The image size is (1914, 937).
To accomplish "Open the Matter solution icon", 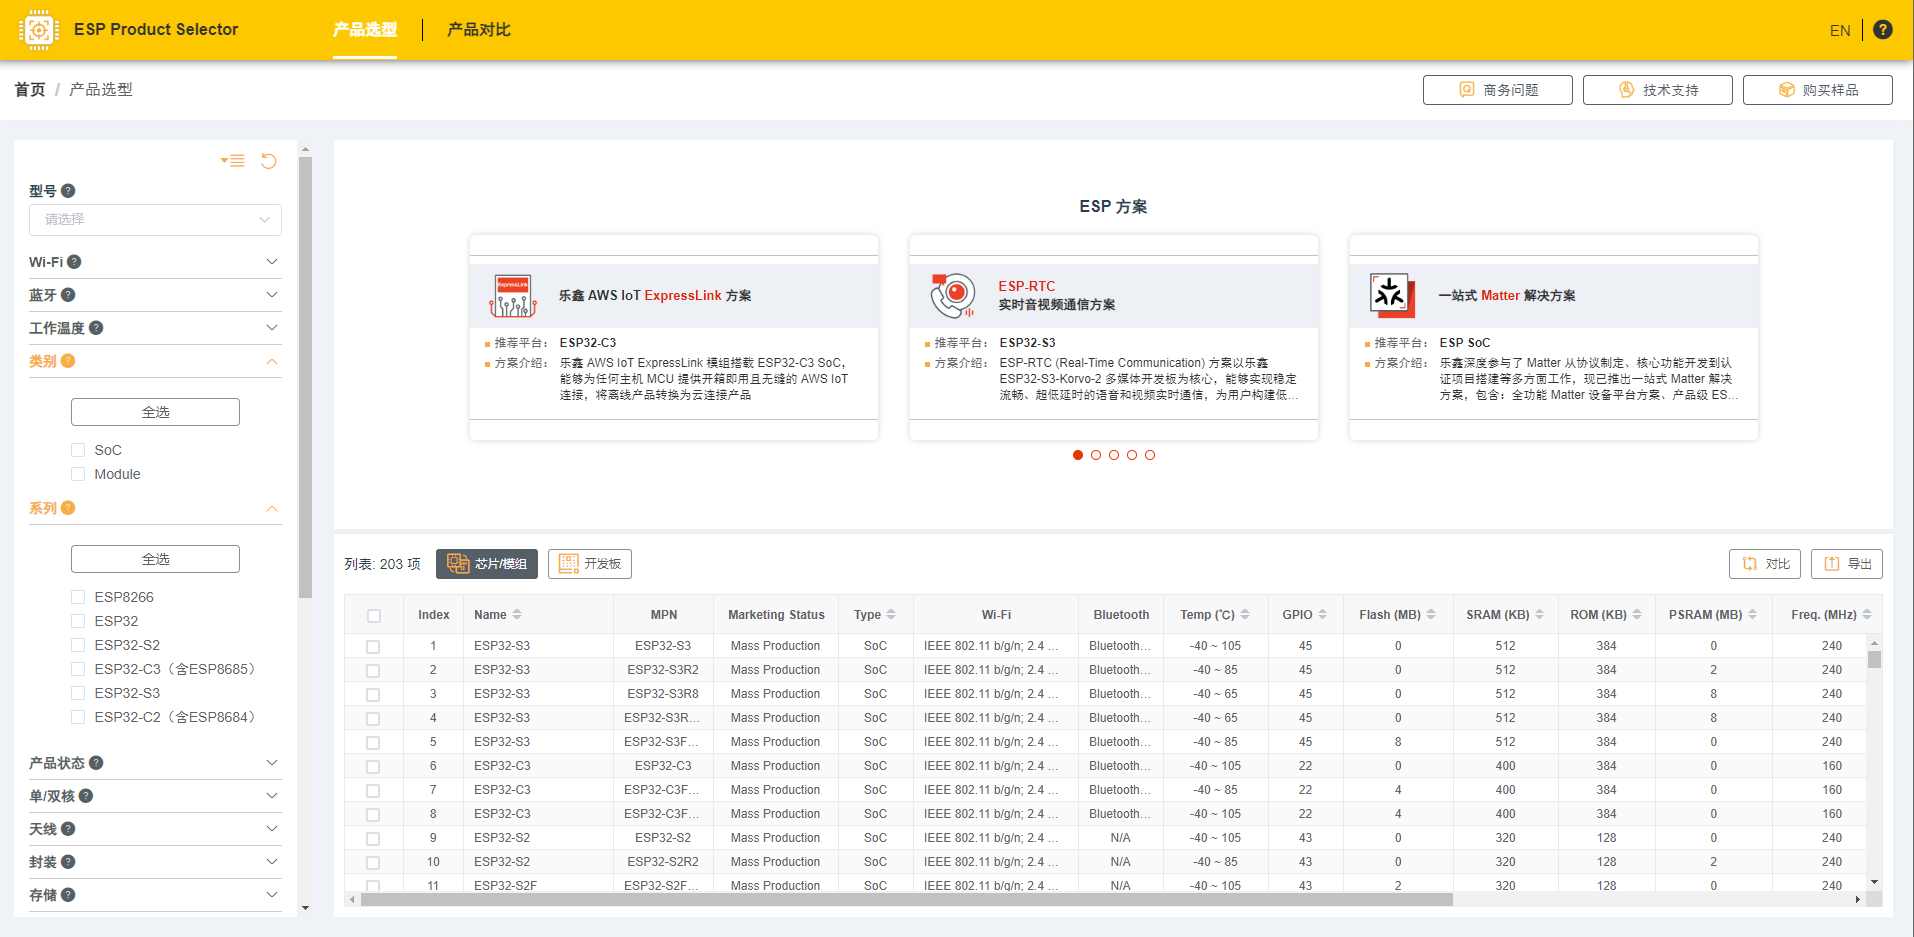I will pyautogui.click(x=1393, y=296).
